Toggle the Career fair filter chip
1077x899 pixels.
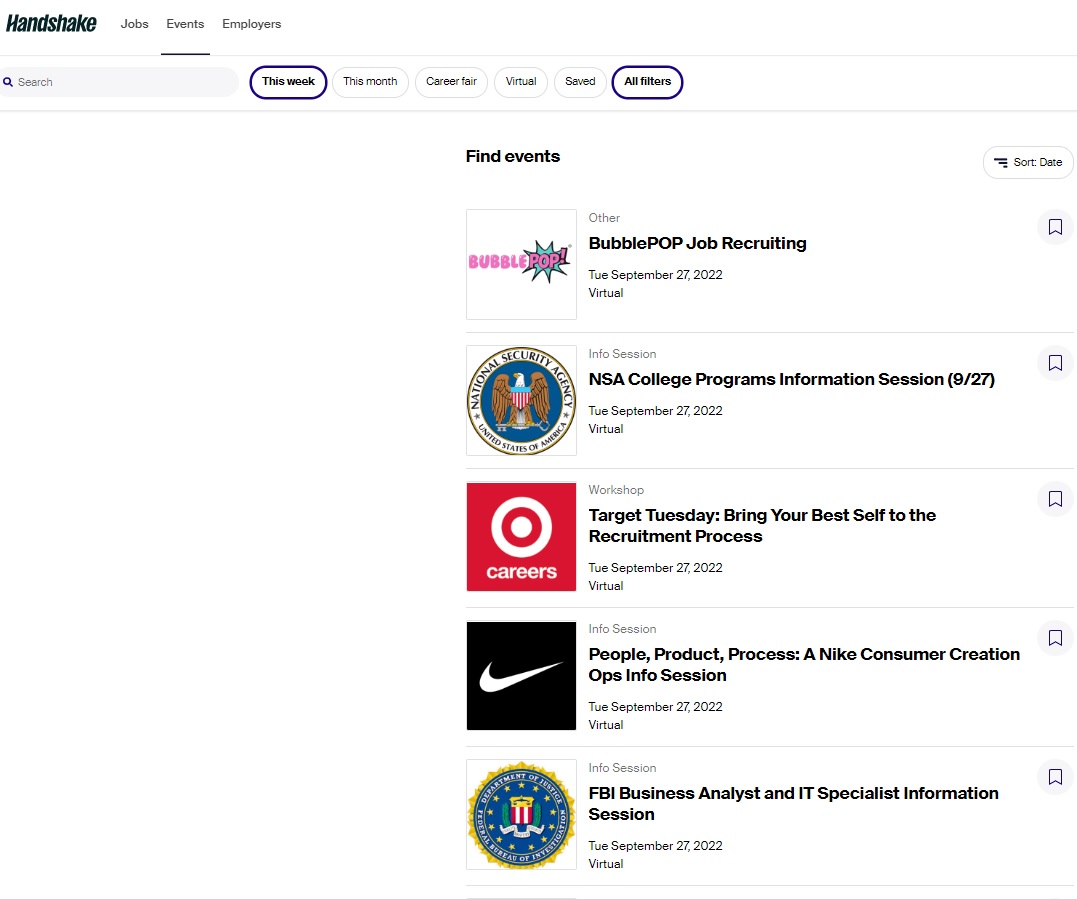tap(451, 82)
